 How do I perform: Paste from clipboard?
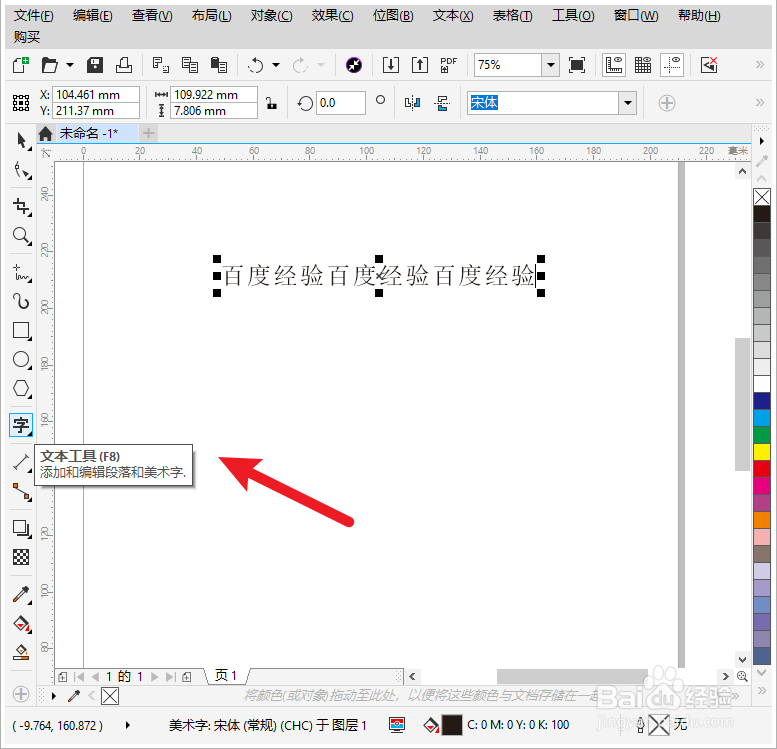click(219, 65)
